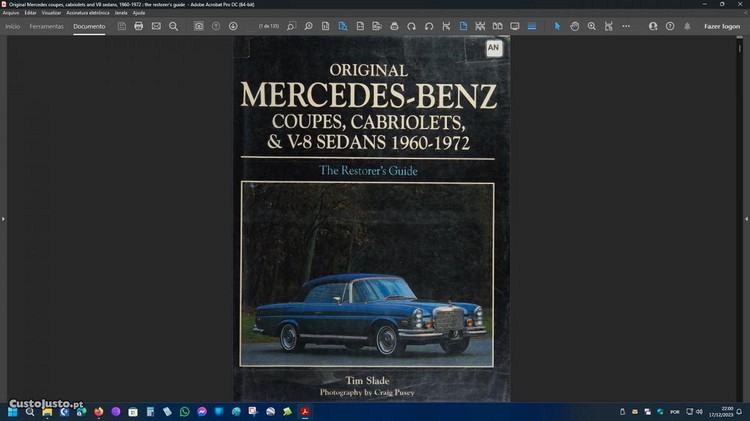This screenshot has height=421, width=750.
Task: Open the notifications bell
Action: tap(687, 26)
